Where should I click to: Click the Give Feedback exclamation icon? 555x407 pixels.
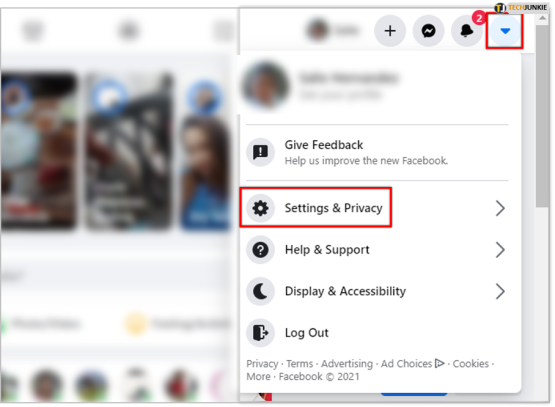tap(261, 152)
